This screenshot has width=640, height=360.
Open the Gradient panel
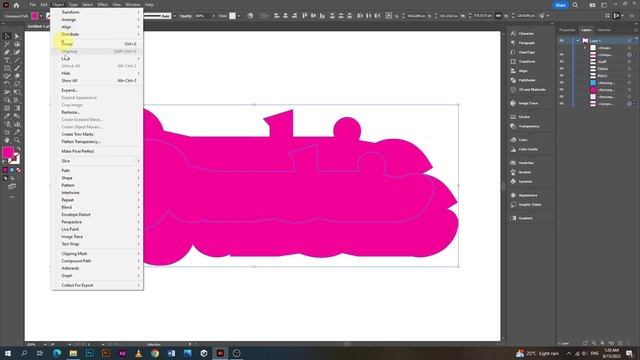[x=521, y=218]
